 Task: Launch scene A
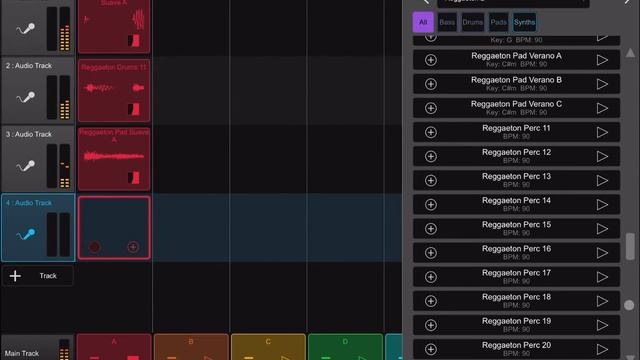(114, 347)
